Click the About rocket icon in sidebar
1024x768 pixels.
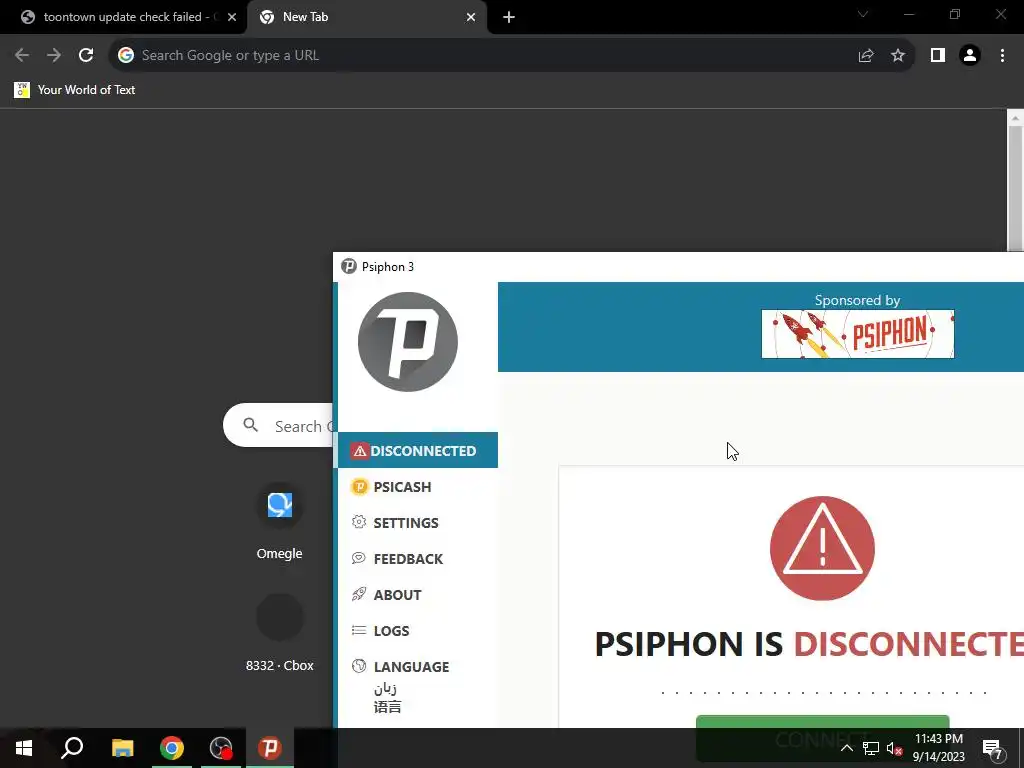pos(359,594)
